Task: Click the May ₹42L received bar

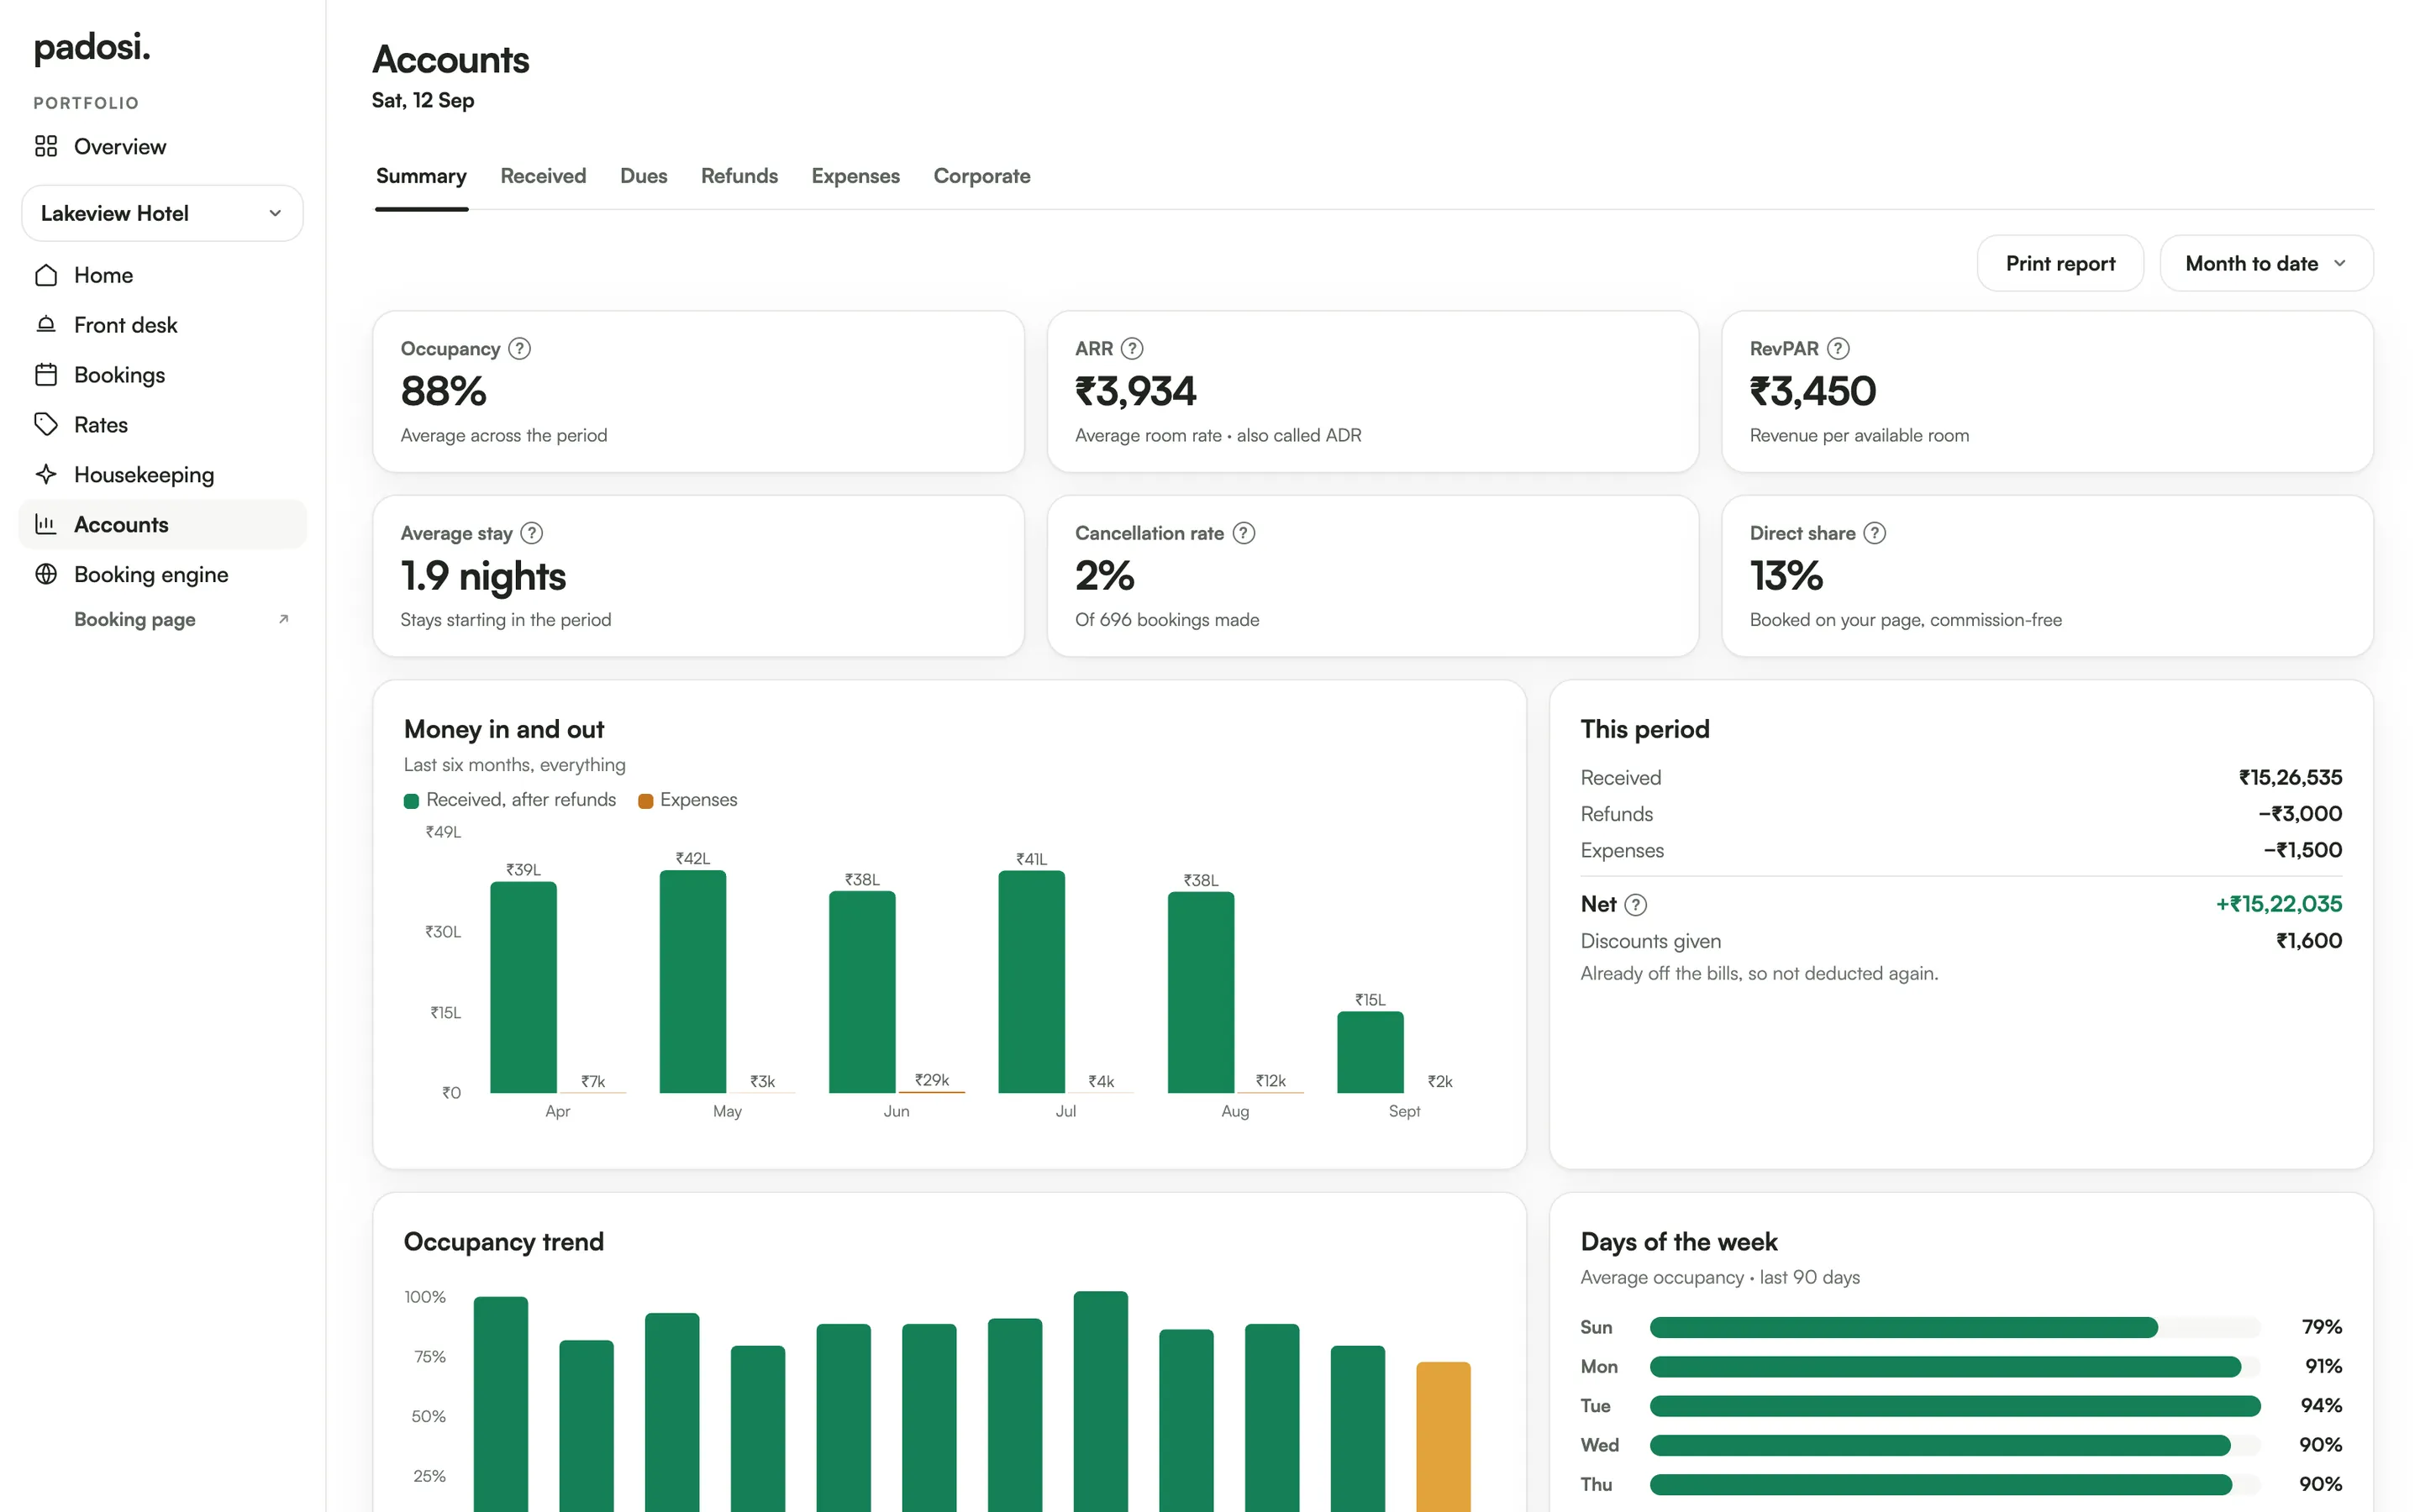Action: tap(692, 981)
